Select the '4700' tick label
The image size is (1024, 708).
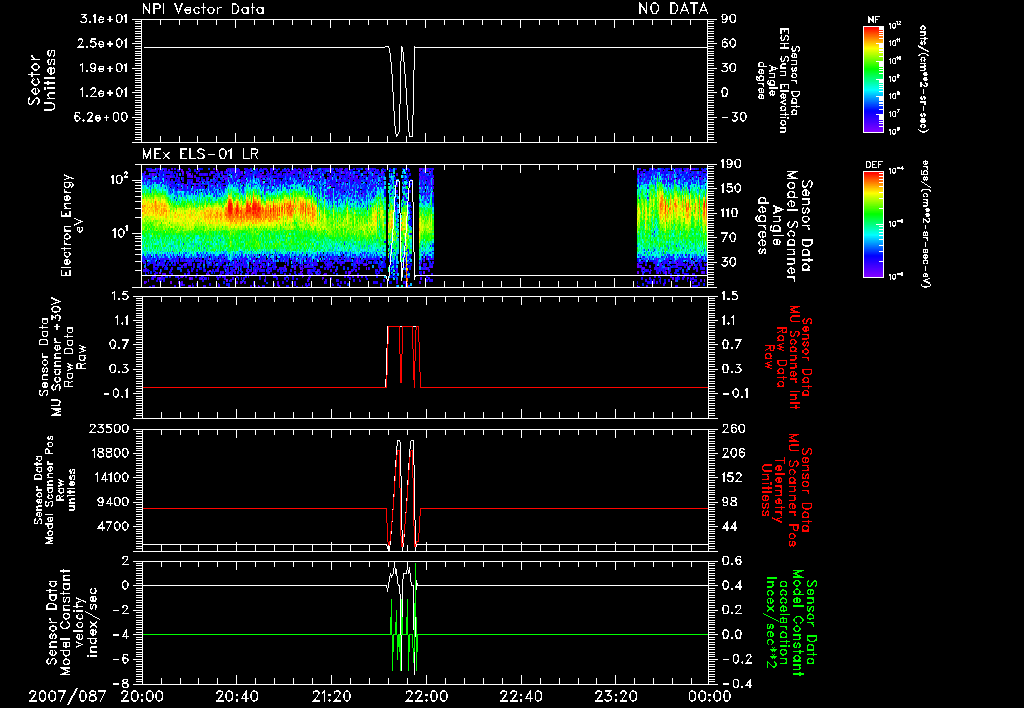click(113, 526)
